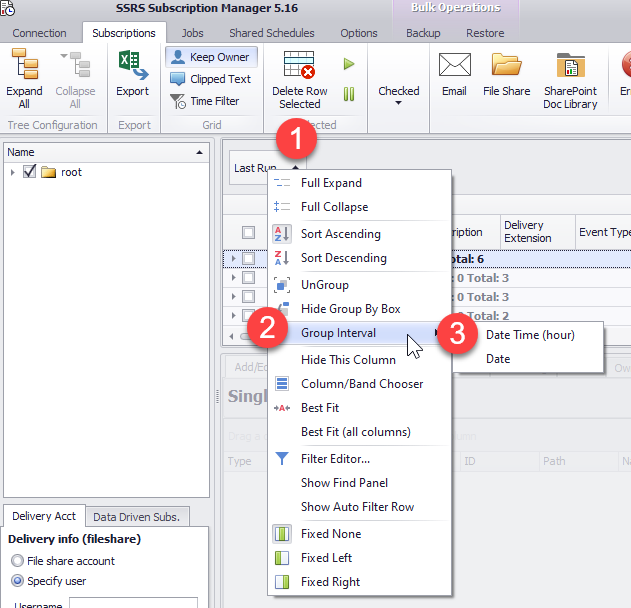The height and width of the screenshot is (608, 631).
Task: Open the Filter Editor
Action: tap(360, 459)
